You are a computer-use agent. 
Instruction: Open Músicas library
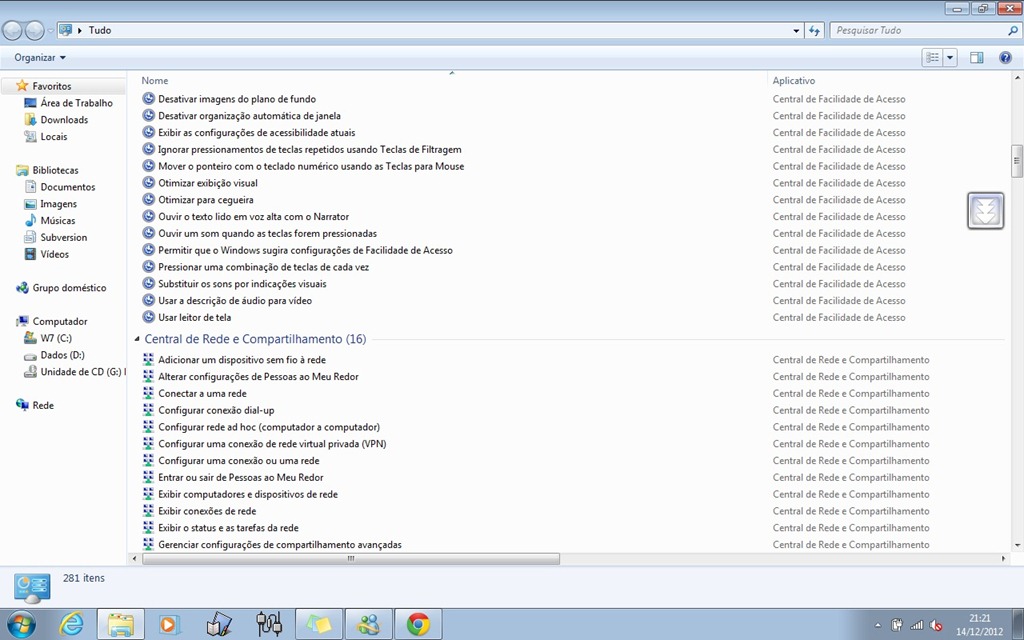point(57,220)
